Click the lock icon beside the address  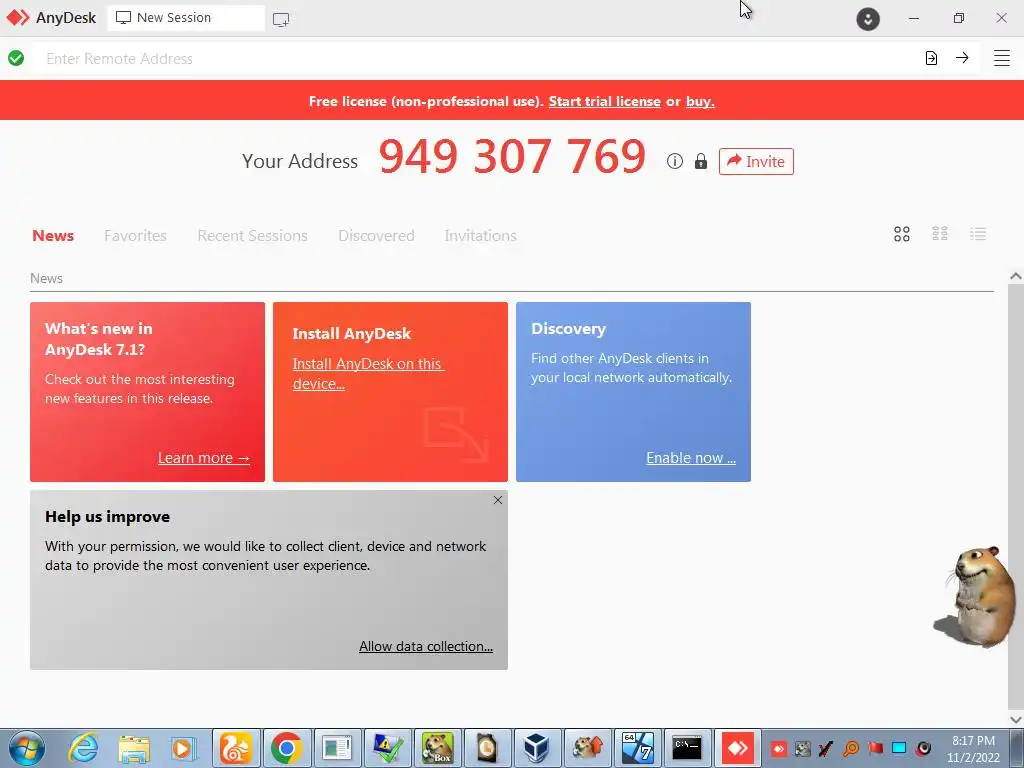(x=701, y=161)
